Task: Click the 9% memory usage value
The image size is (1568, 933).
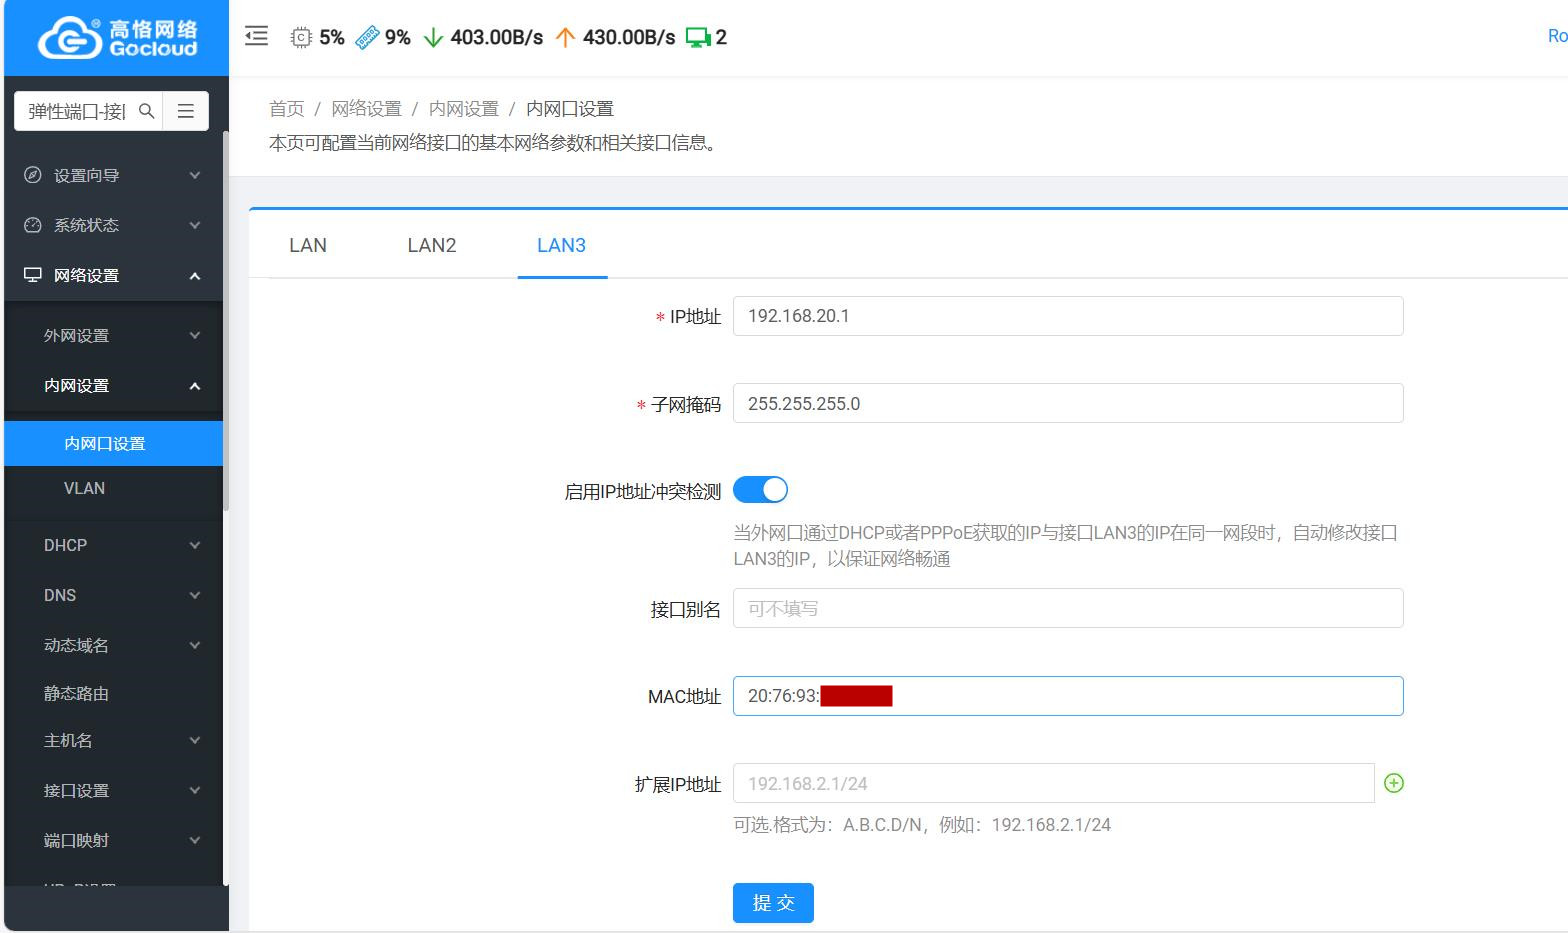Action: [398, 38]
